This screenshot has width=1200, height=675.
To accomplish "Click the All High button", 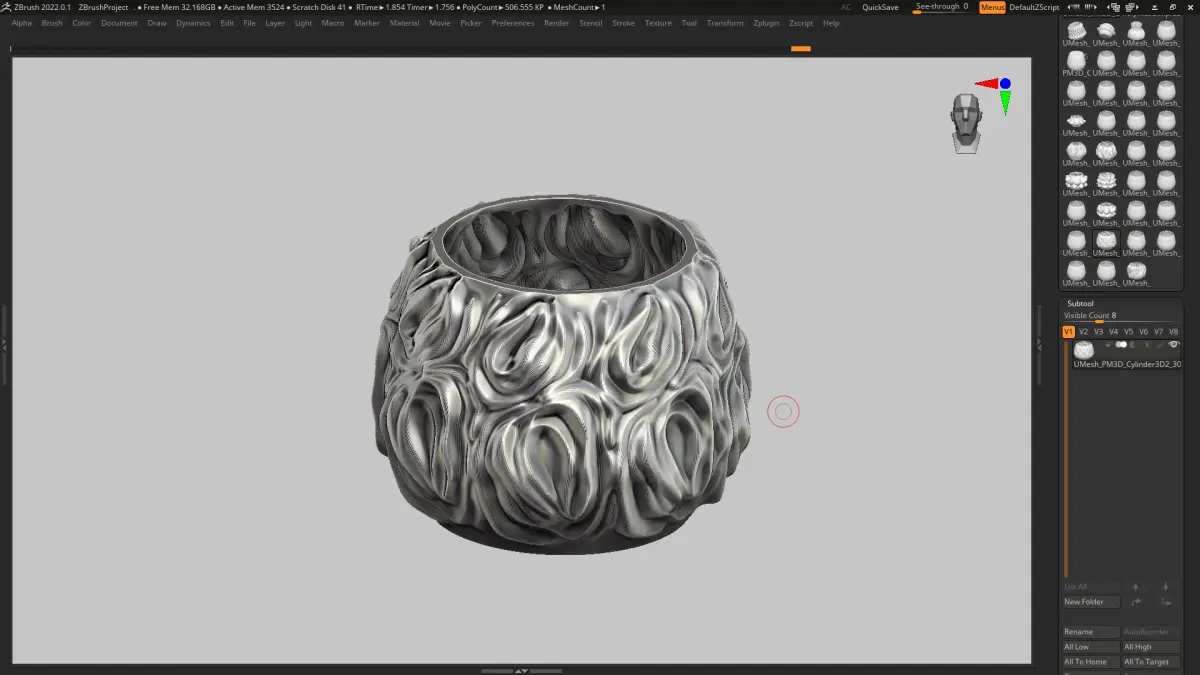I will click(x=1151, y=647).
